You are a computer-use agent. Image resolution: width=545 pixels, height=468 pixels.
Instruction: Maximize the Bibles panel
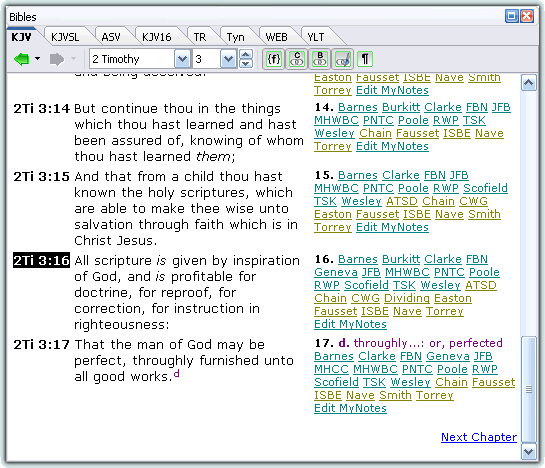[511, 16]
